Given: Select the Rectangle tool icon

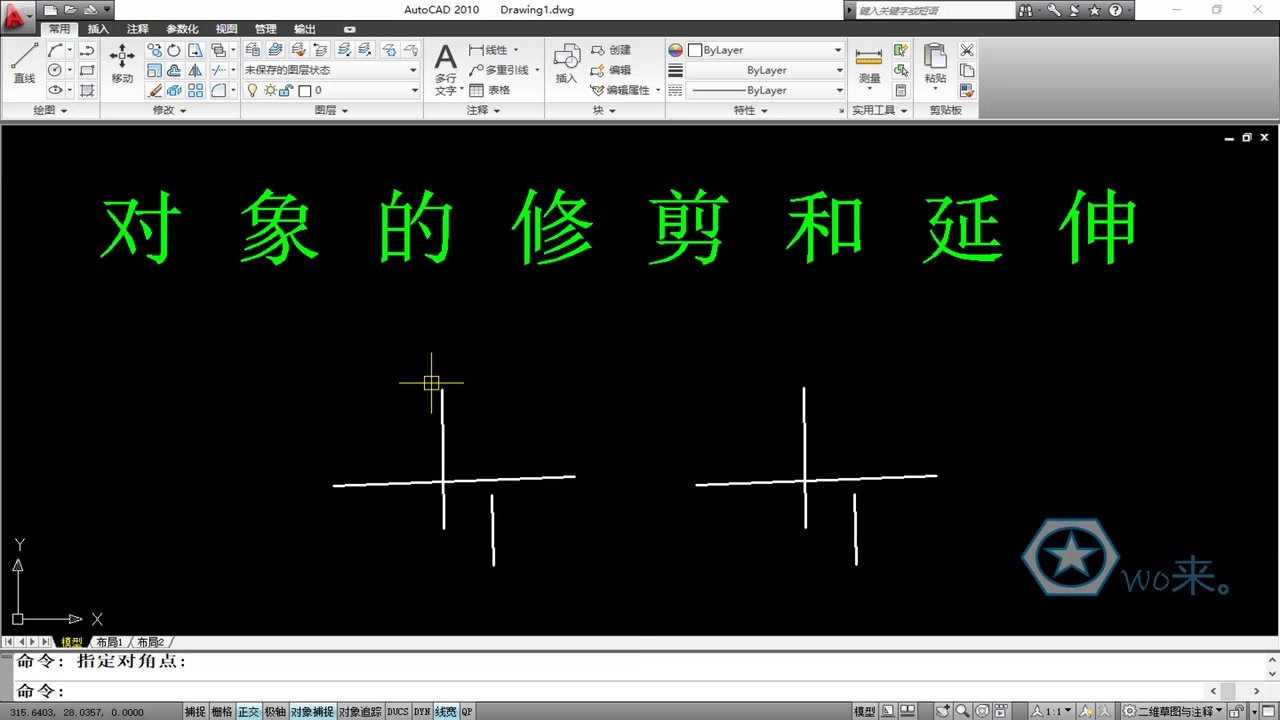Looking at the screenshot, I should click(x=87, y=70).
